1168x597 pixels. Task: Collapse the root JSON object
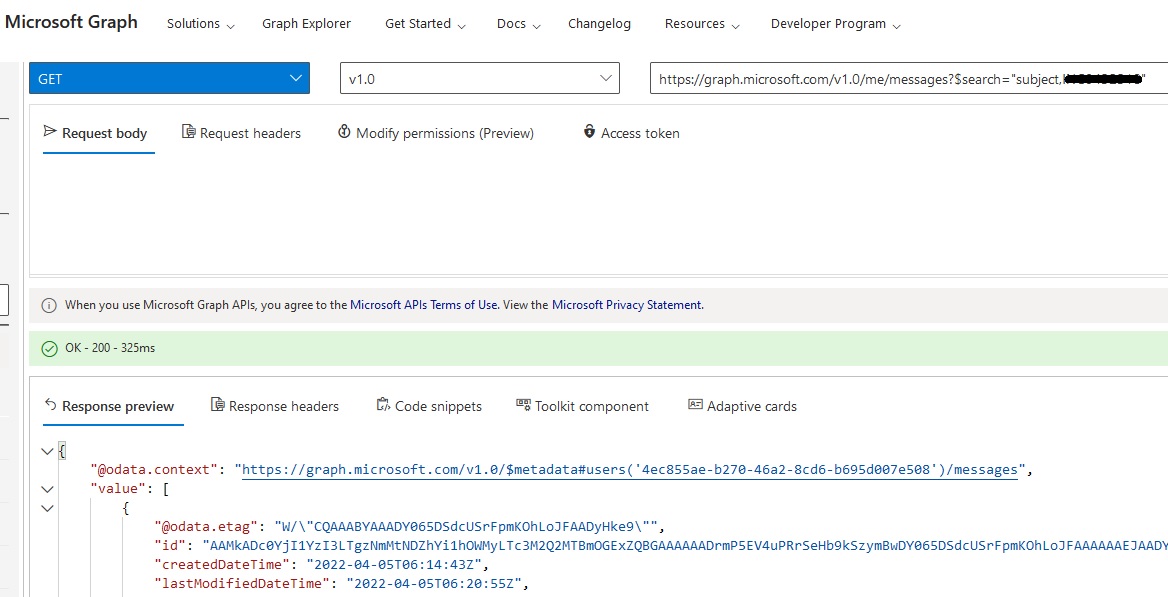click(48, 451)
